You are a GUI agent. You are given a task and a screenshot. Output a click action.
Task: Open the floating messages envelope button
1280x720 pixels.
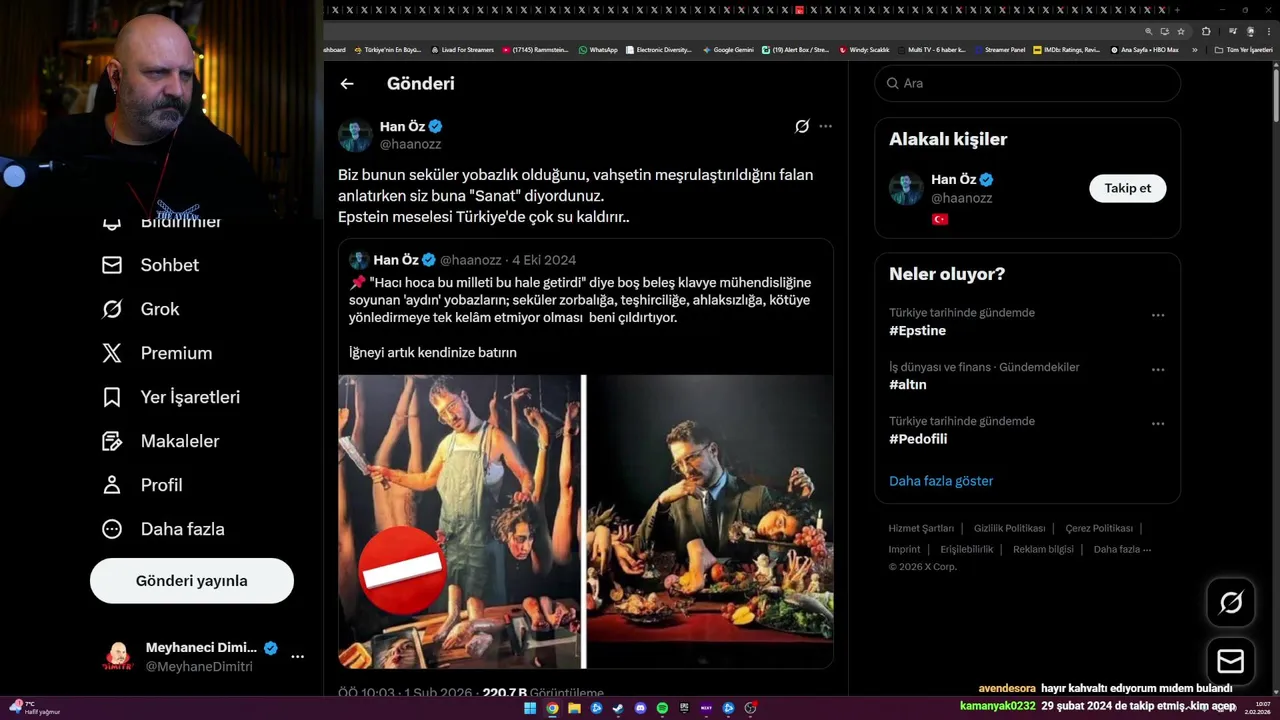[x=1231, y=662]
